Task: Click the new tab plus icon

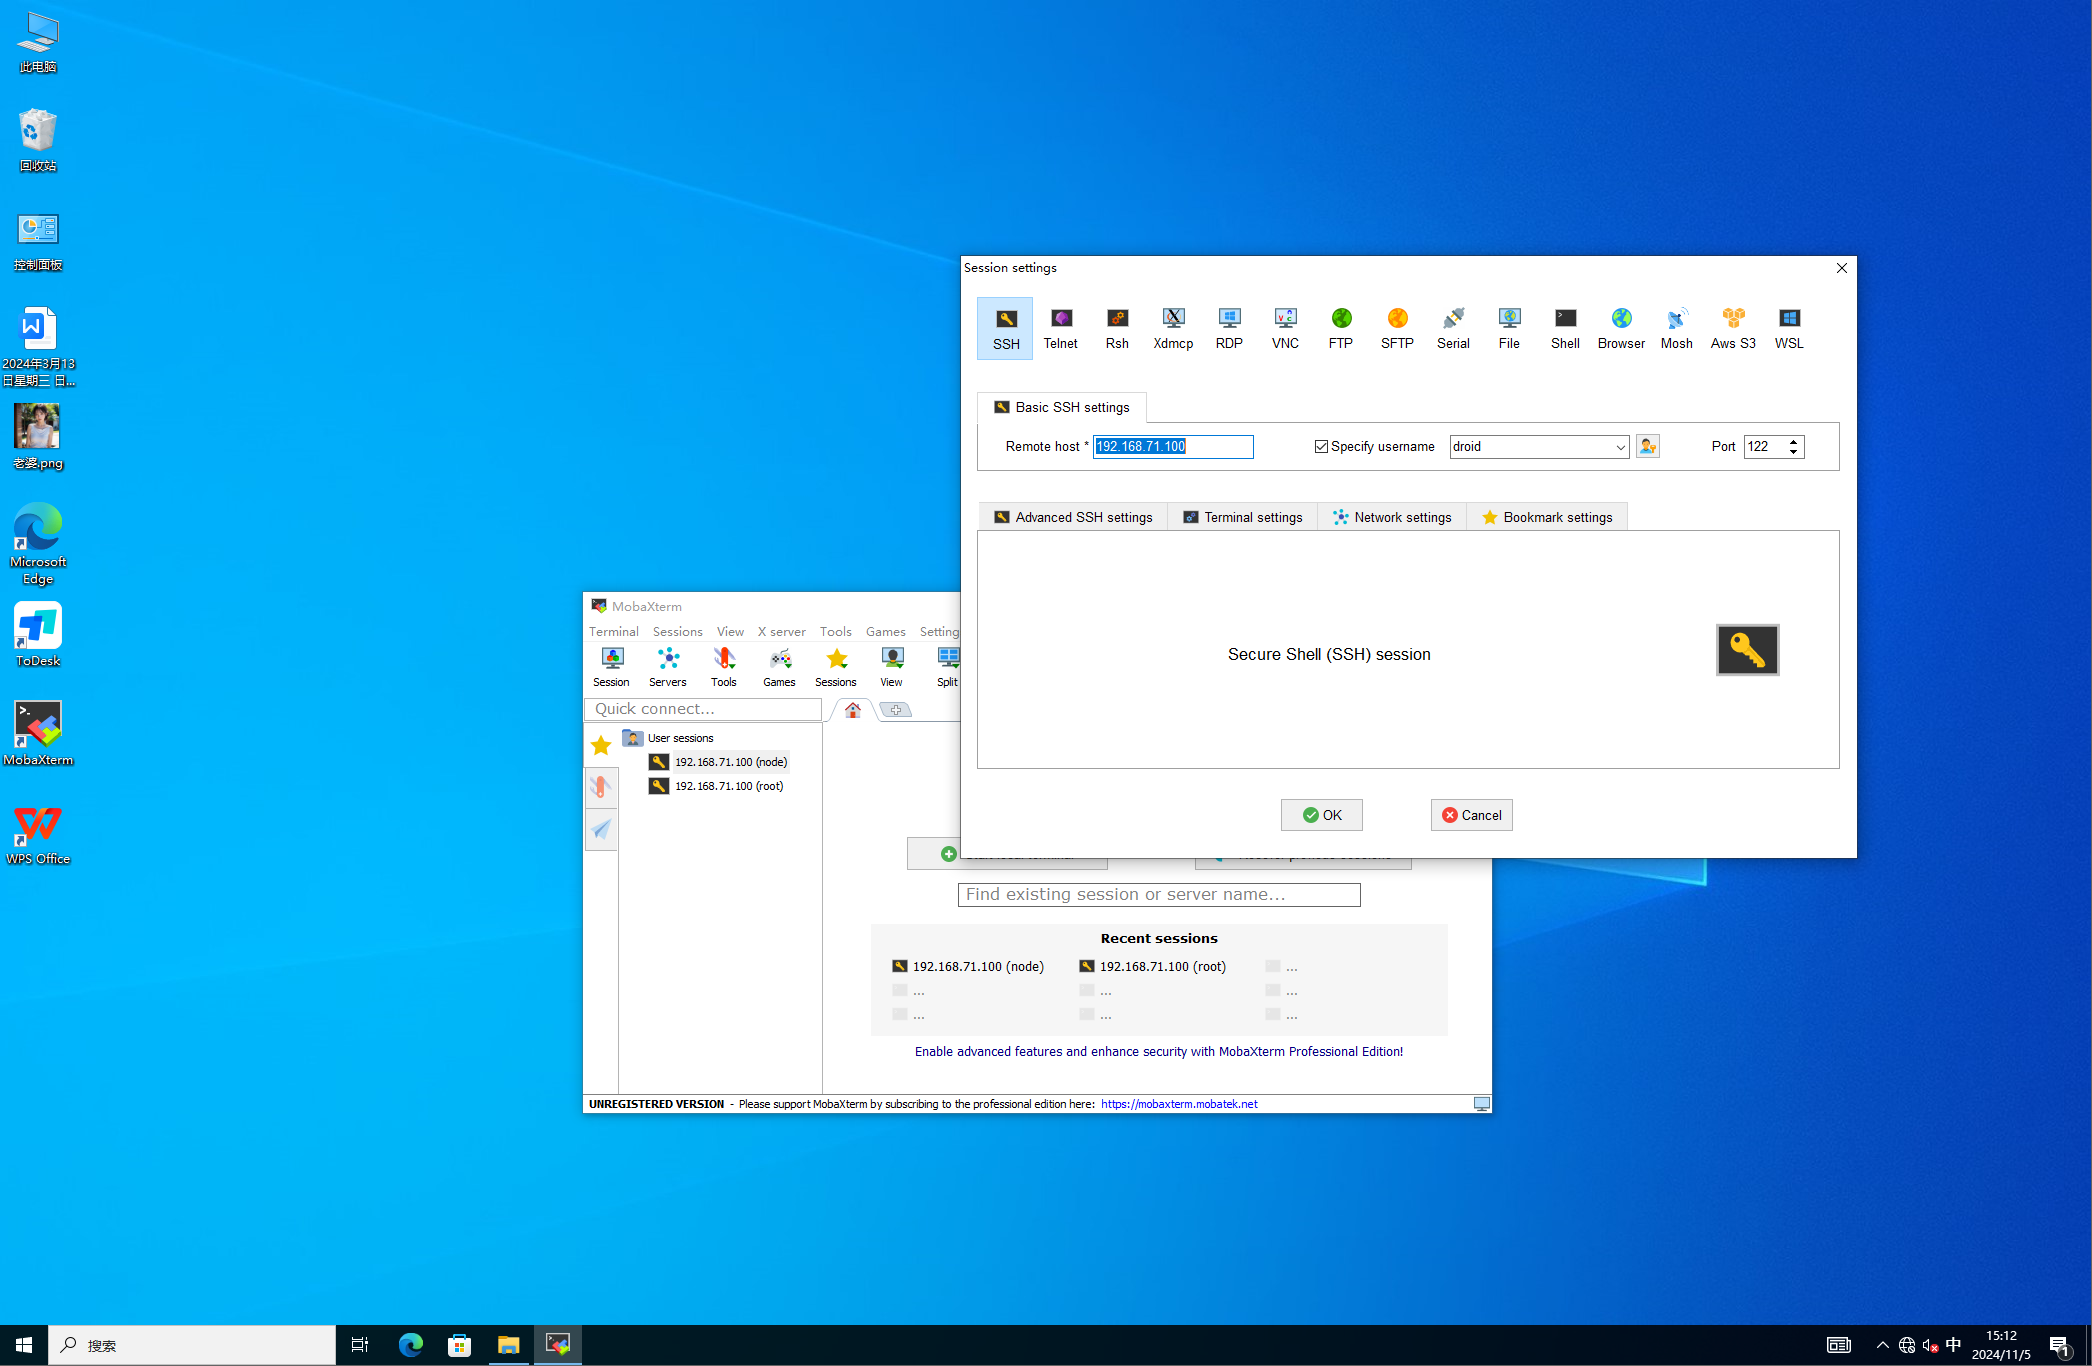Action: coord(896,710)
